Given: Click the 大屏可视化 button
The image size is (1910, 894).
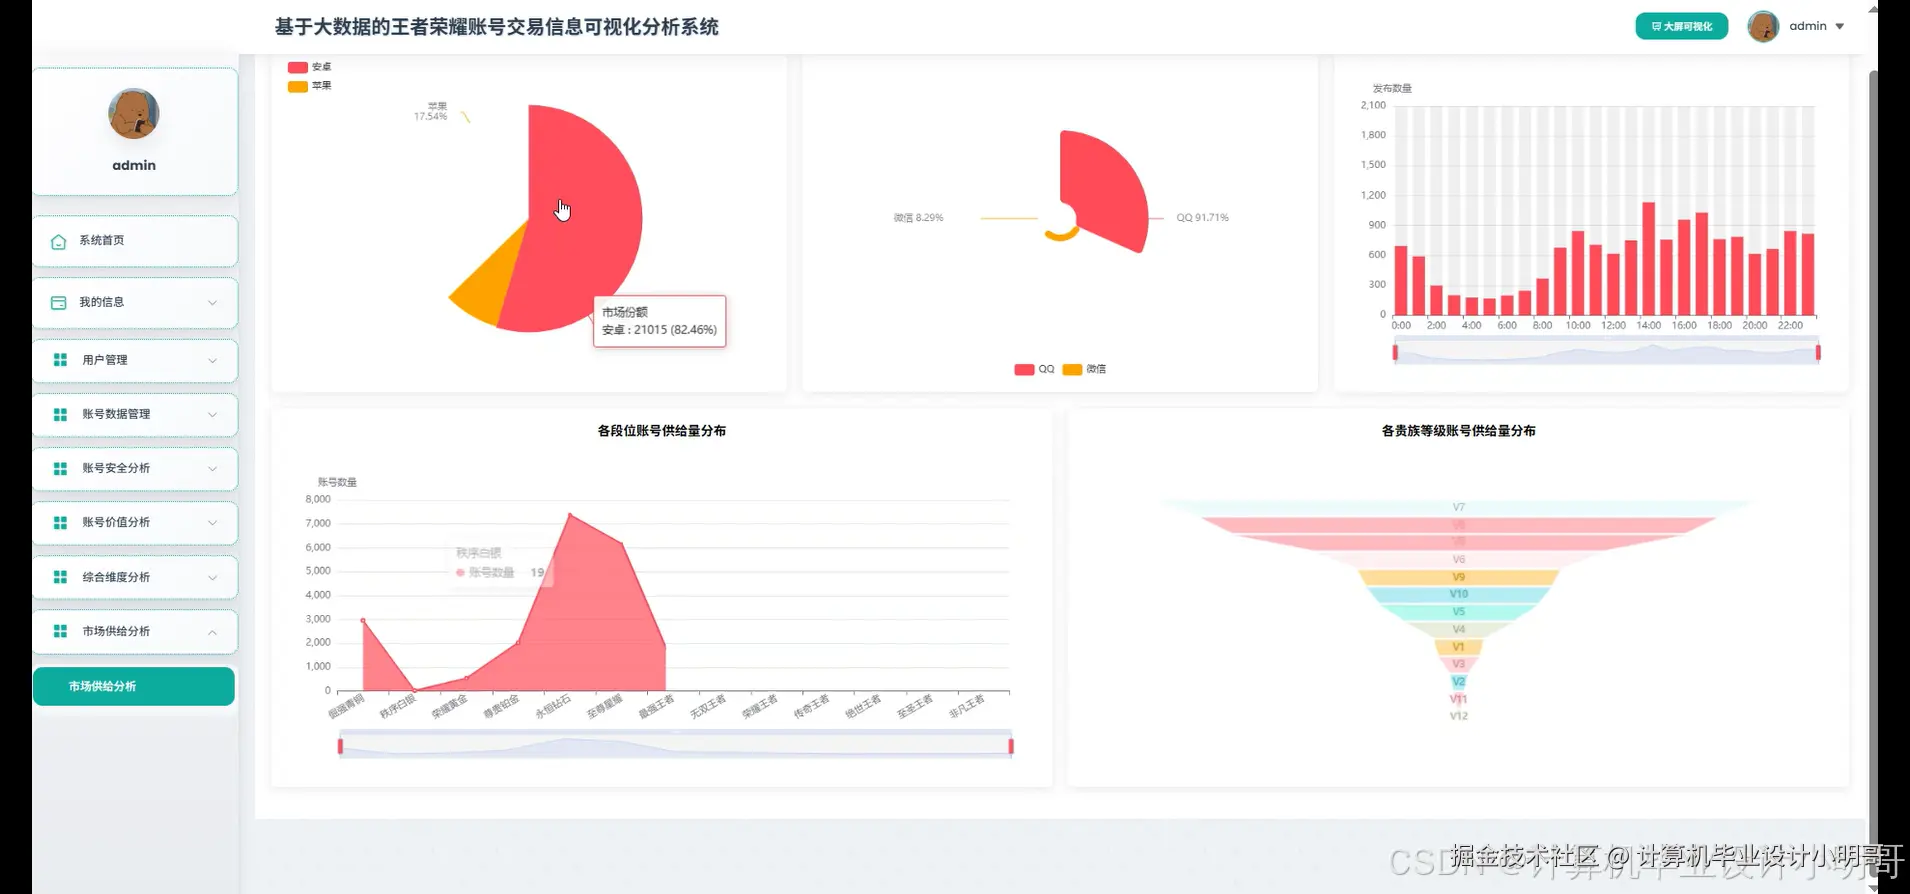Looking at the screenshot, I should (1681, 27).
